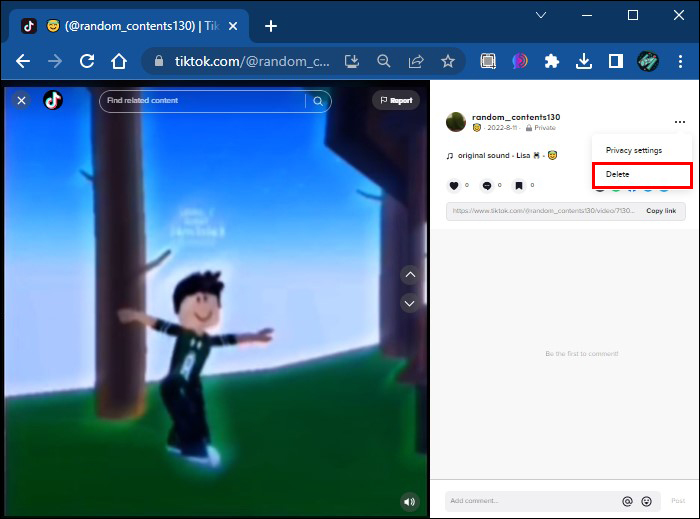Mute the video sound with the speaker icon
The width and height of the screenshot is (700, 519).
[x=409, y=502]
